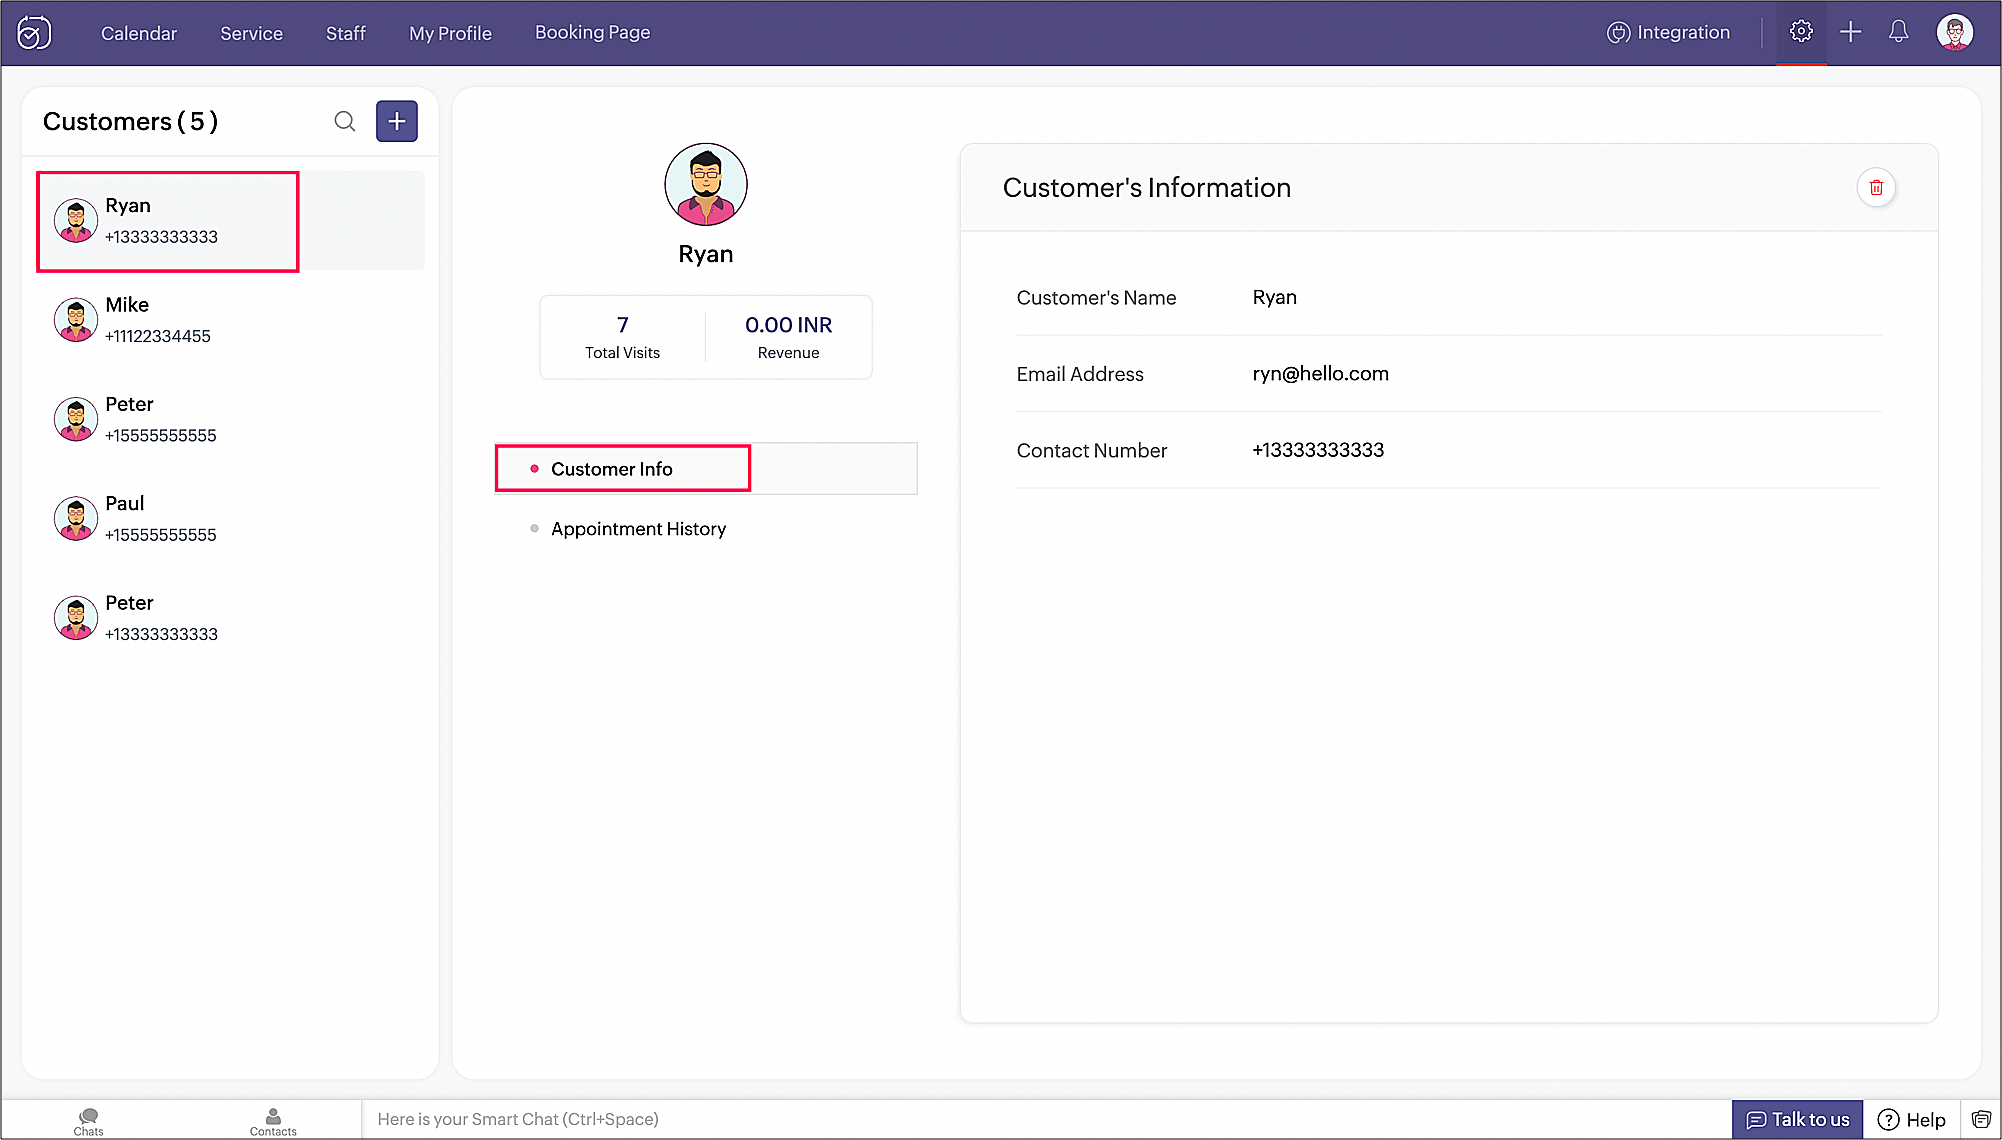The image size is (2002, 1140).
Task: Click the plus icon in top bar
Action: (1850, 32)
